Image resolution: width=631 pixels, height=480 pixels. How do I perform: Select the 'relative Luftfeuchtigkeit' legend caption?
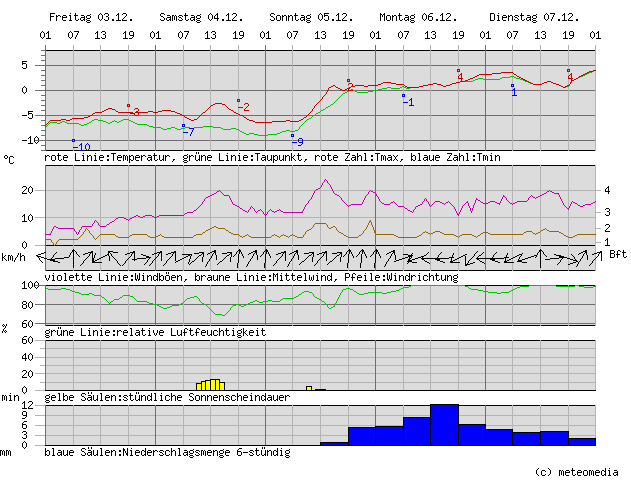point(188,331)
